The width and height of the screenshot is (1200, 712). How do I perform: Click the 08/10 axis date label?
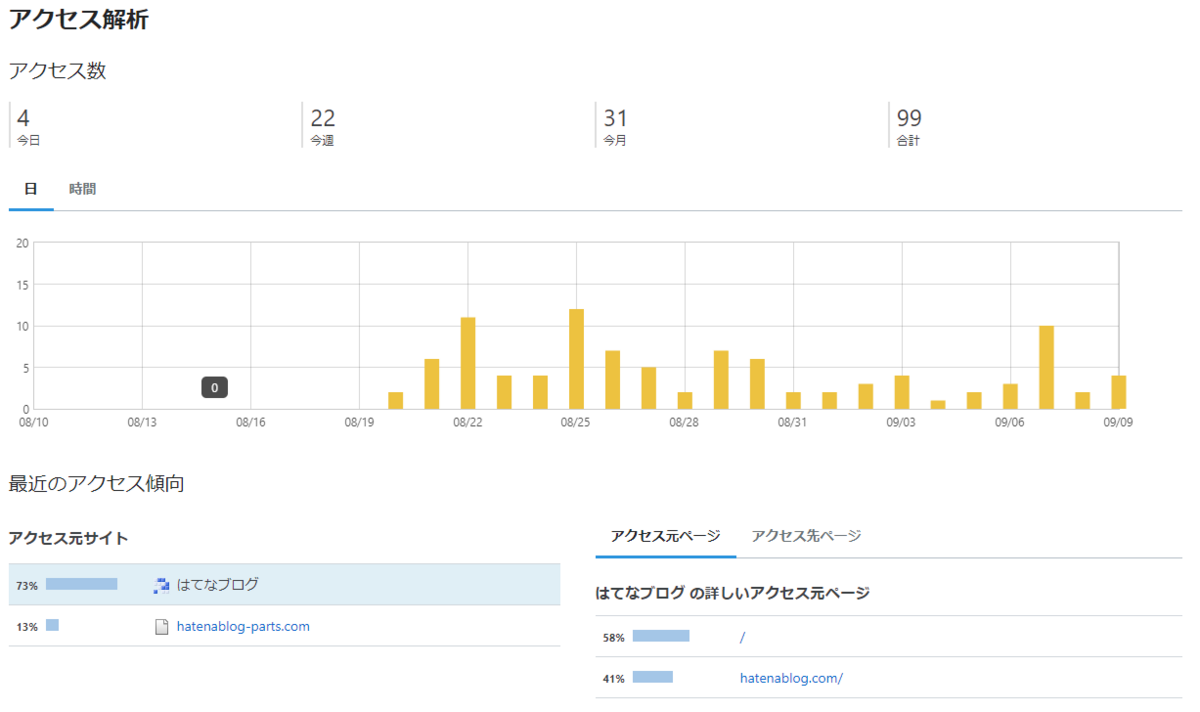(x=33, y=422)
